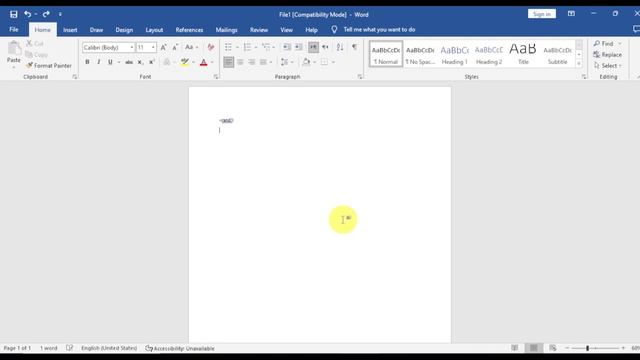Sort the selected text
The height and width of the screenshot is (360, 640).
(x=340, y=47)
